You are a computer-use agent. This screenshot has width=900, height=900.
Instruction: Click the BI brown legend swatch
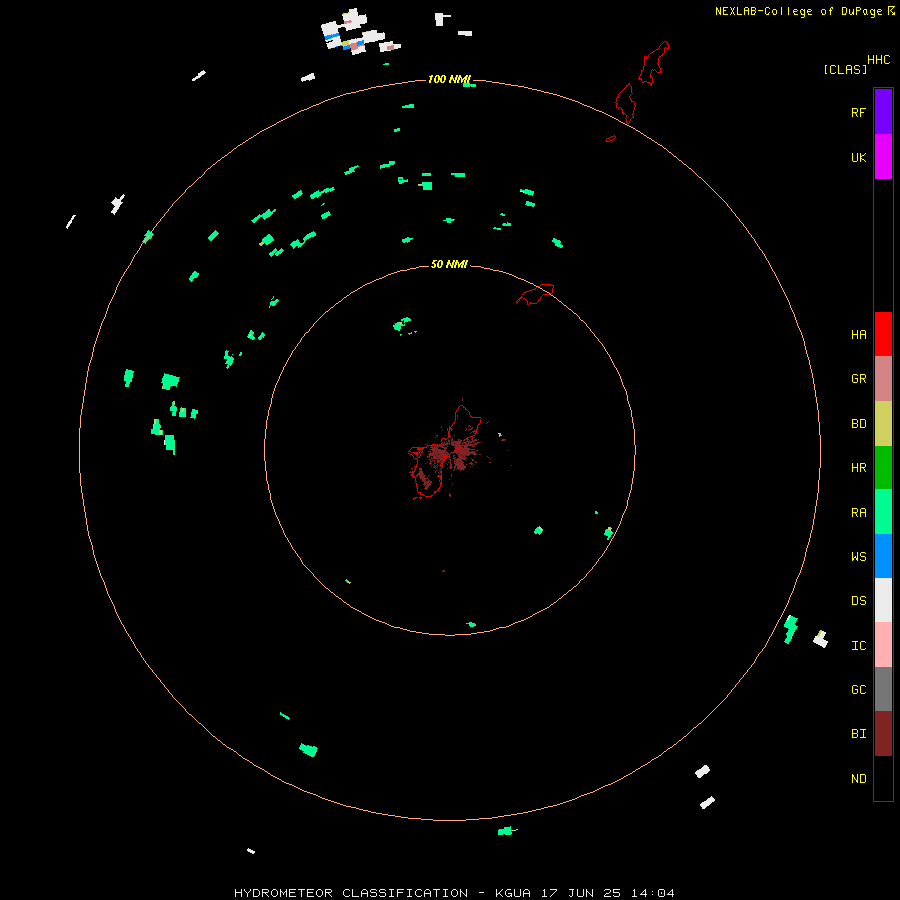tap(883, 734)
